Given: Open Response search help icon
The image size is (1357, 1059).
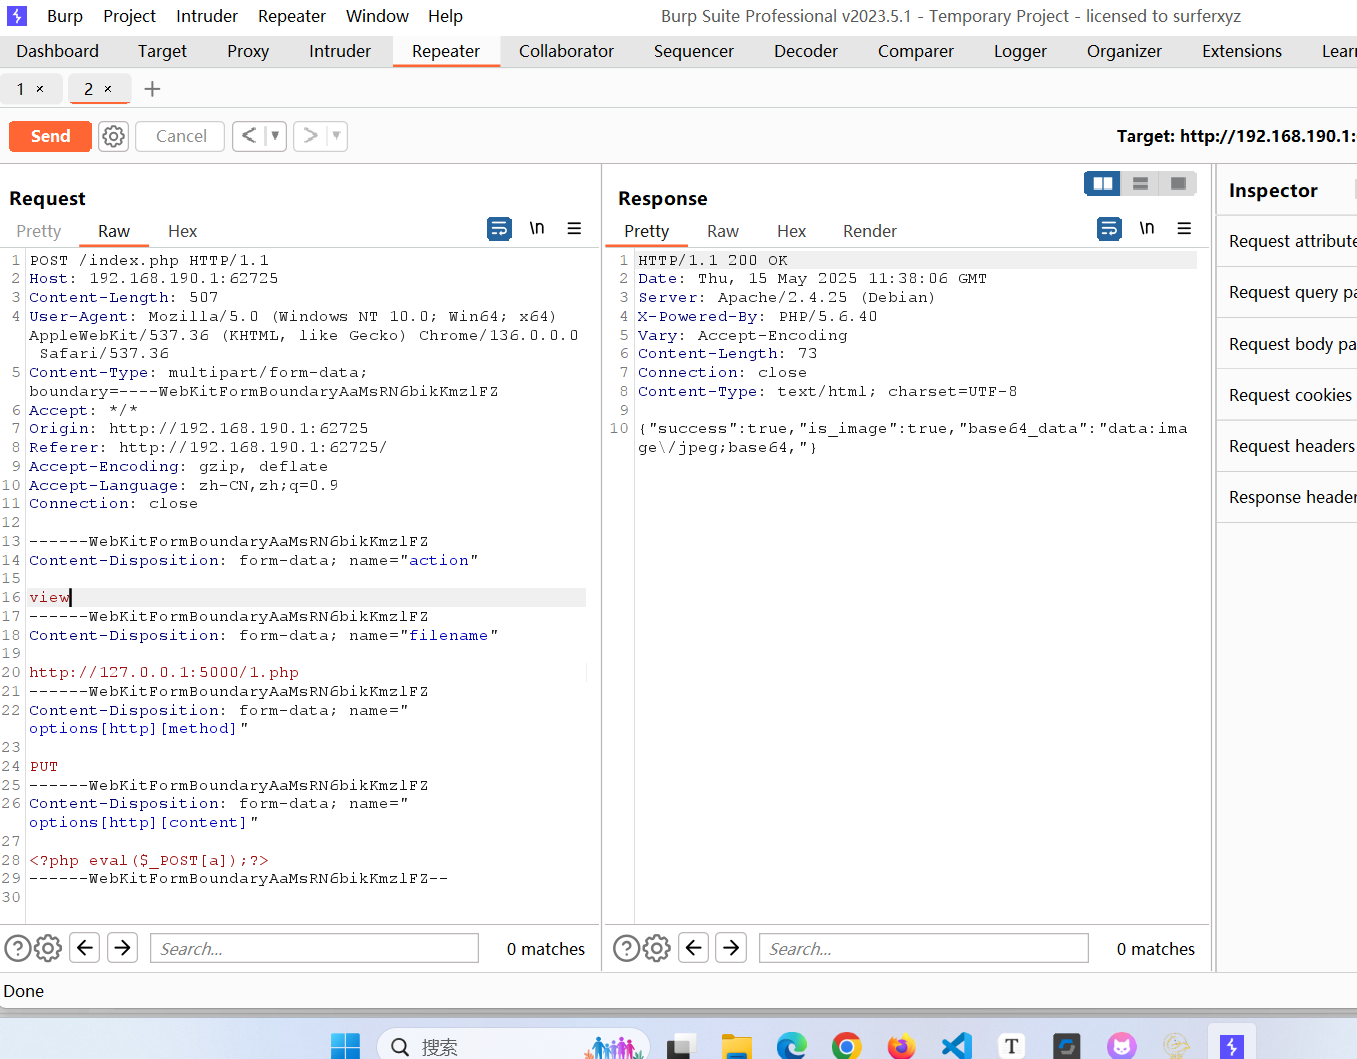Looking at the screenshot, I should [x=626, y=948].
